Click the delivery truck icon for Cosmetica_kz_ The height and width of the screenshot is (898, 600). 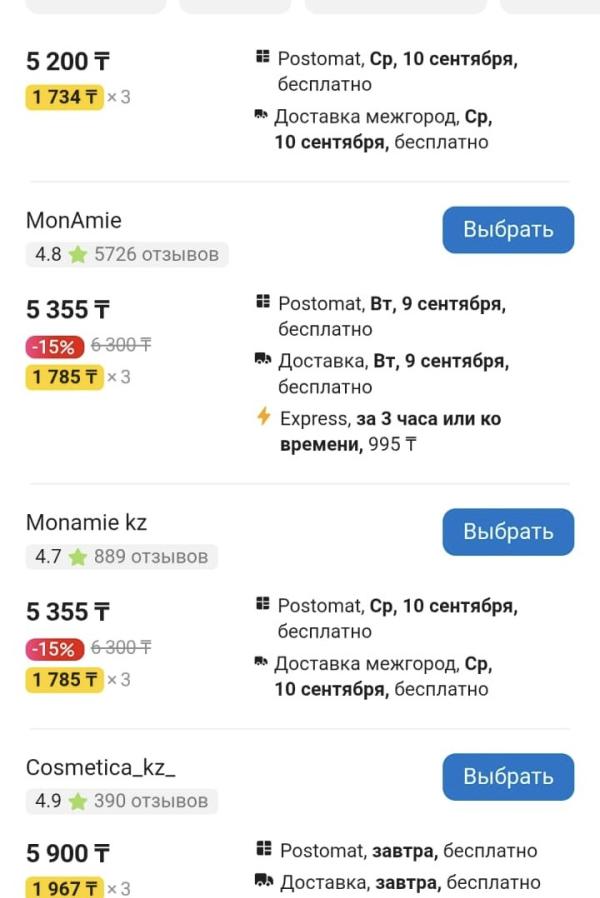pyautogui.click(x=263, y=880)
